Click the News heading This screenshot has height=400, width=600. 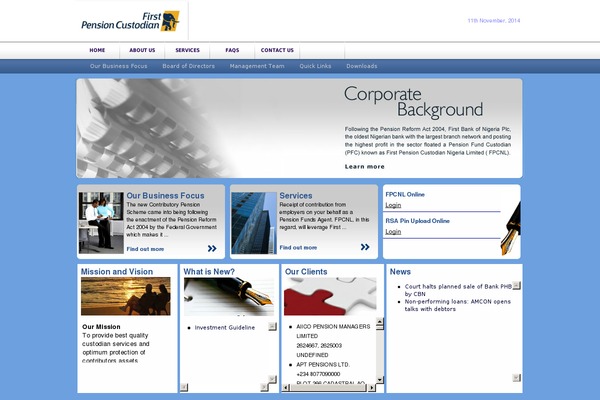[400, 272]
